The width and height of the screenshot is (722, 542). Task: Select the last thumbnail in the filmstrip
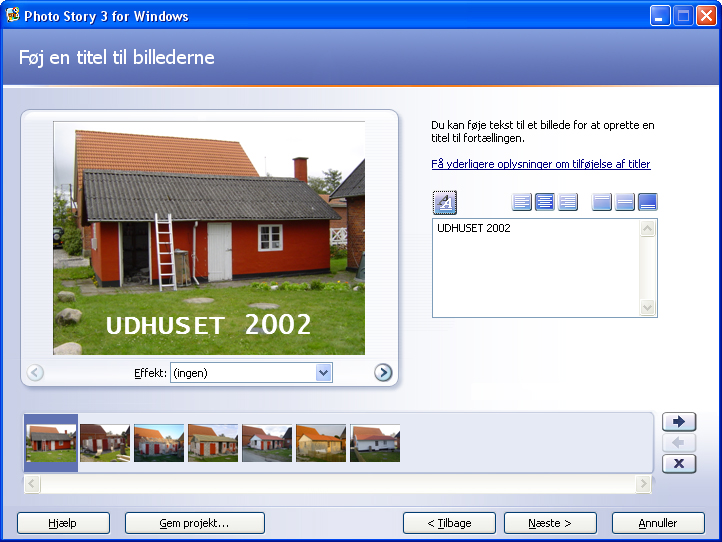point(375,443)
